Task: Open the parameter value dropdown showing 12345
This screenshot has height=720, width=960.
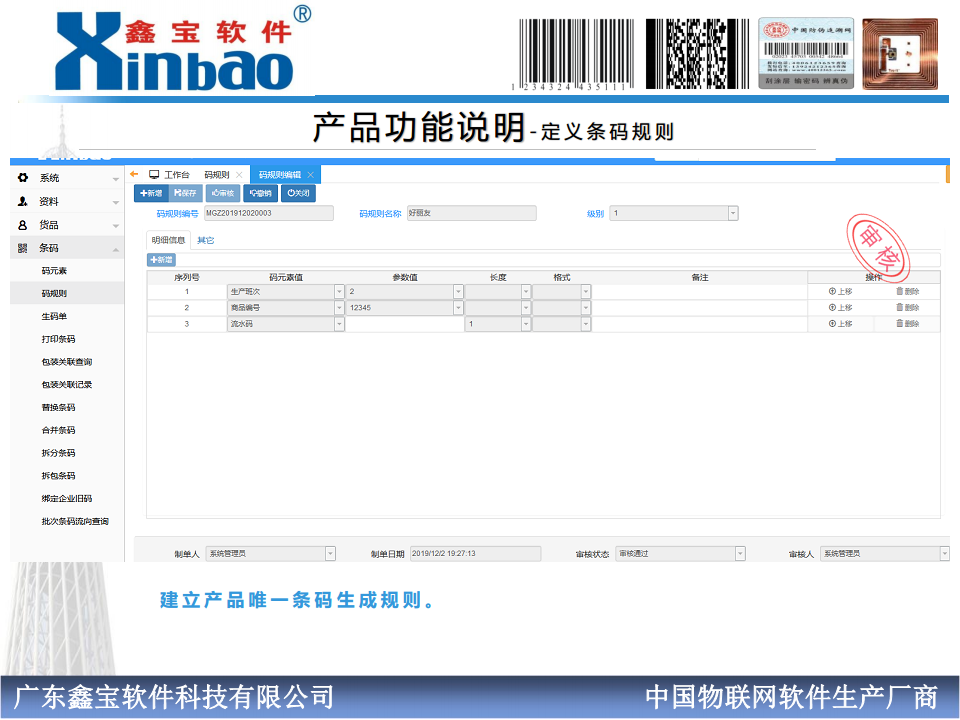Action: pyautogui.click(x=458, y=307)
